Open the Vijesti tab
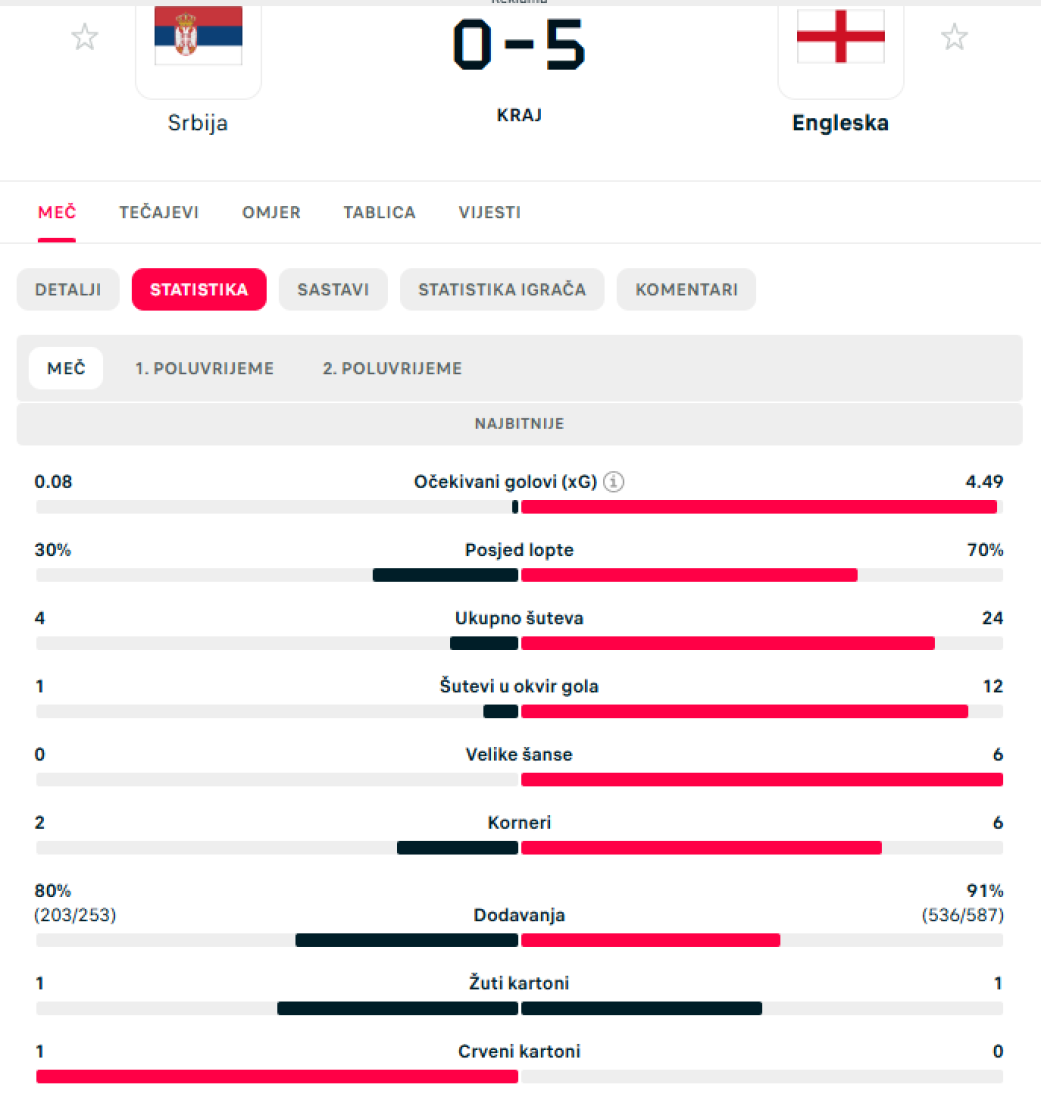The height and width of the screenshot is (1100, 1041). tap(490, 213)
